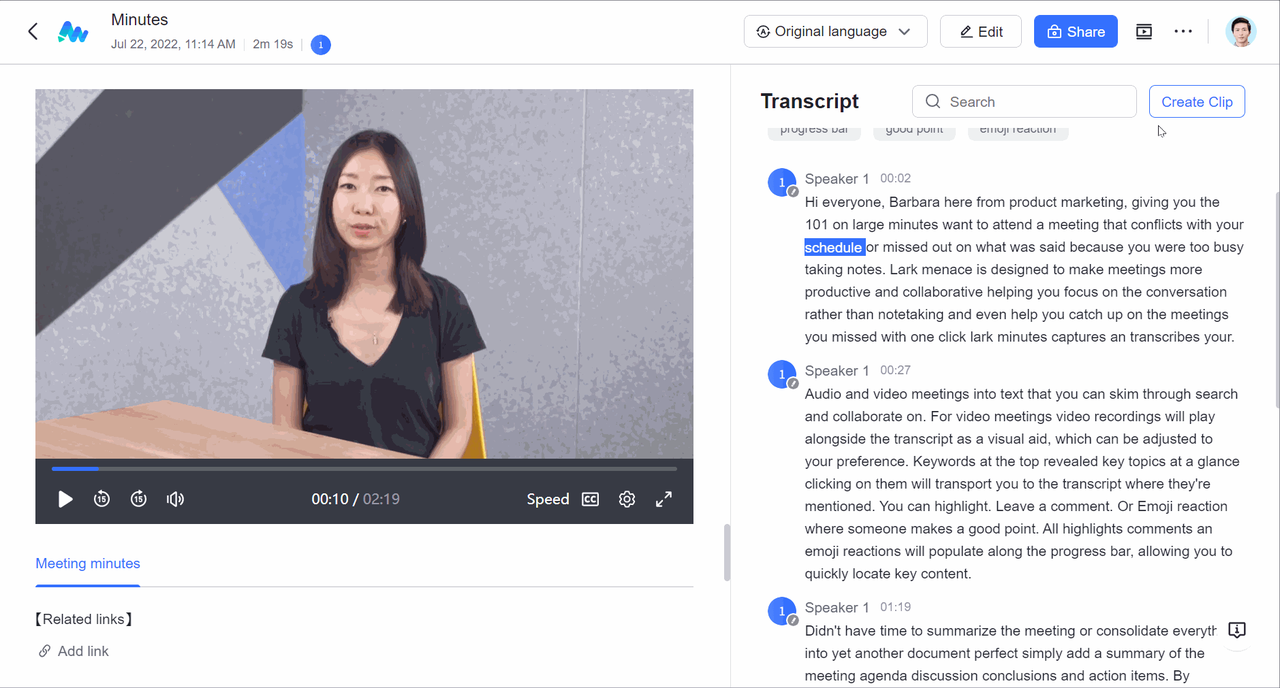Image resolution: width=1280 pixels, height=688 pixels.
Task: Click Add link under Related links
Action: (73, 651)
